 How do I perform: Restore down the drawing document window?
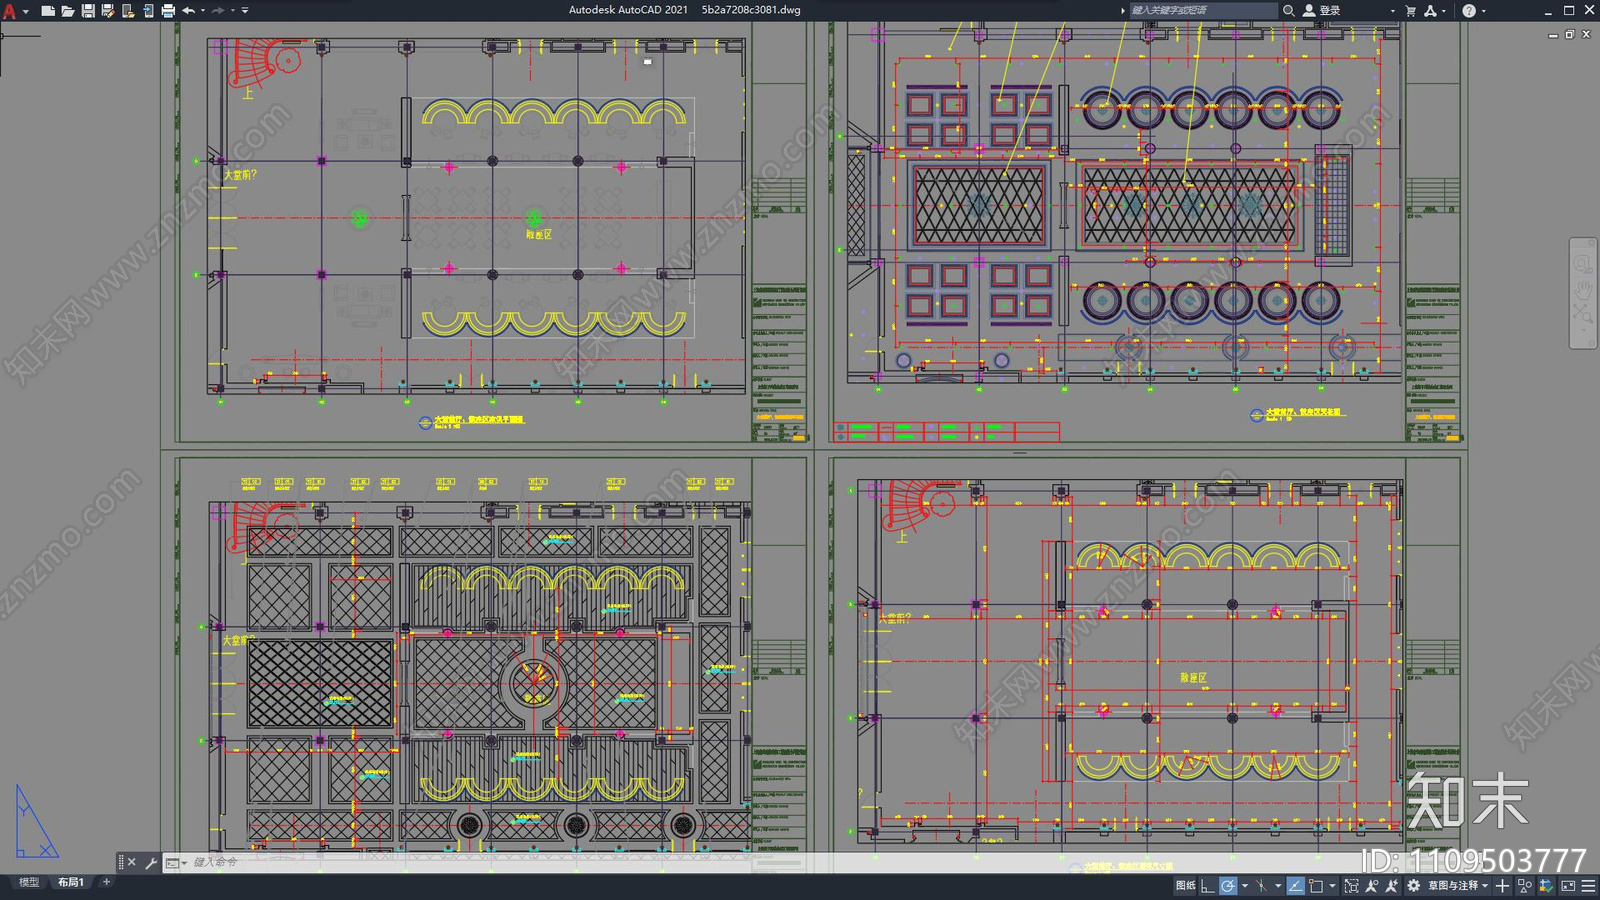pos(1570,34)
